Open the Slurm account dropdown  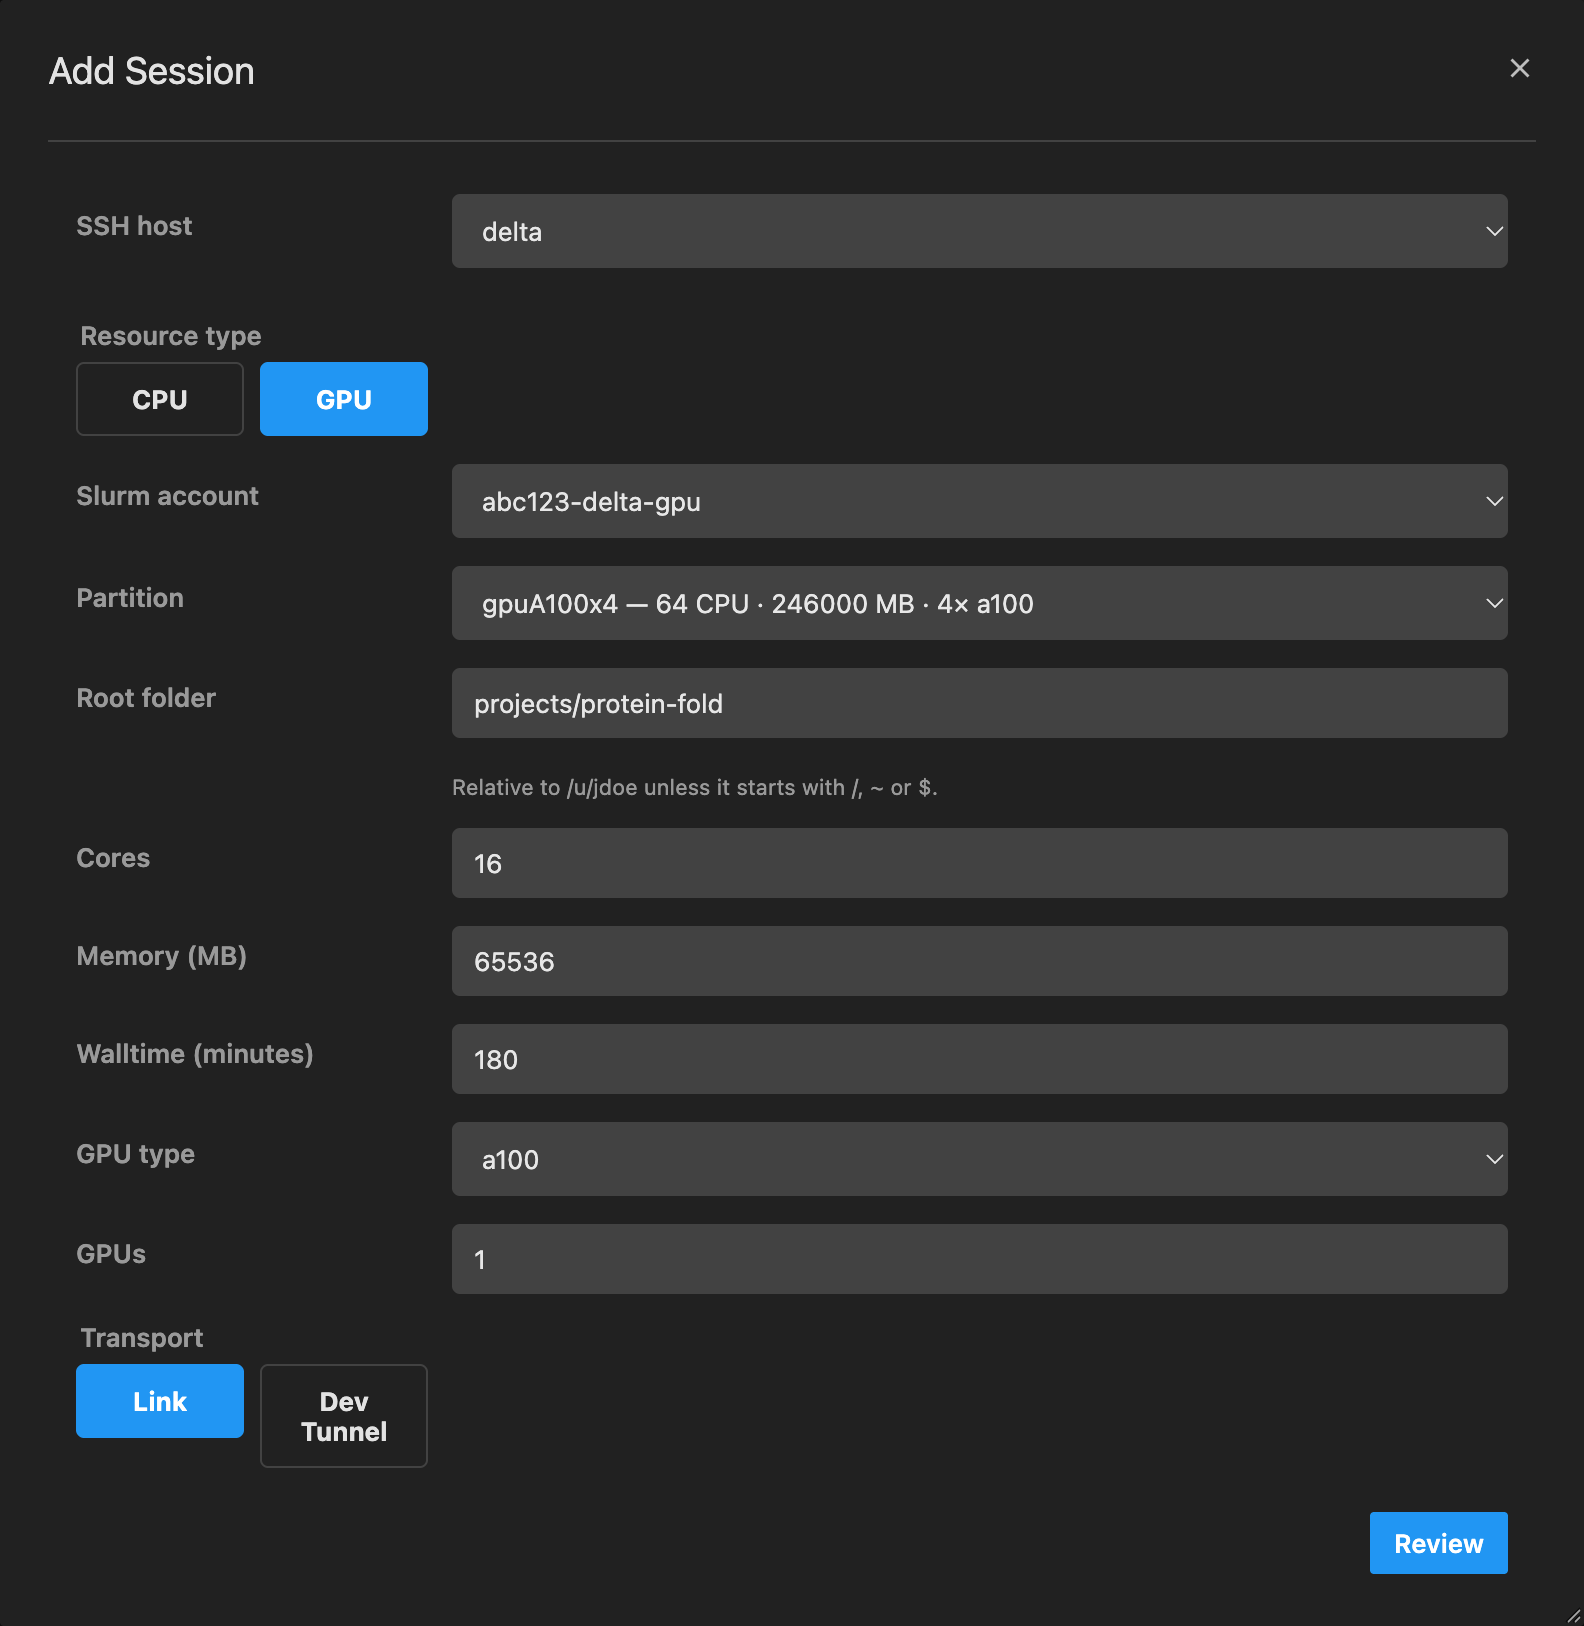tap(979, 501)
